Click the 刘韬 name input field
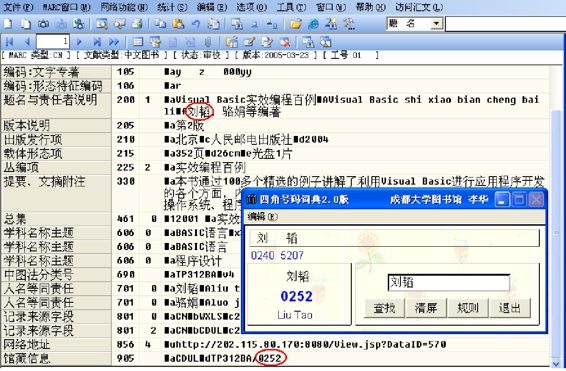 449,283
